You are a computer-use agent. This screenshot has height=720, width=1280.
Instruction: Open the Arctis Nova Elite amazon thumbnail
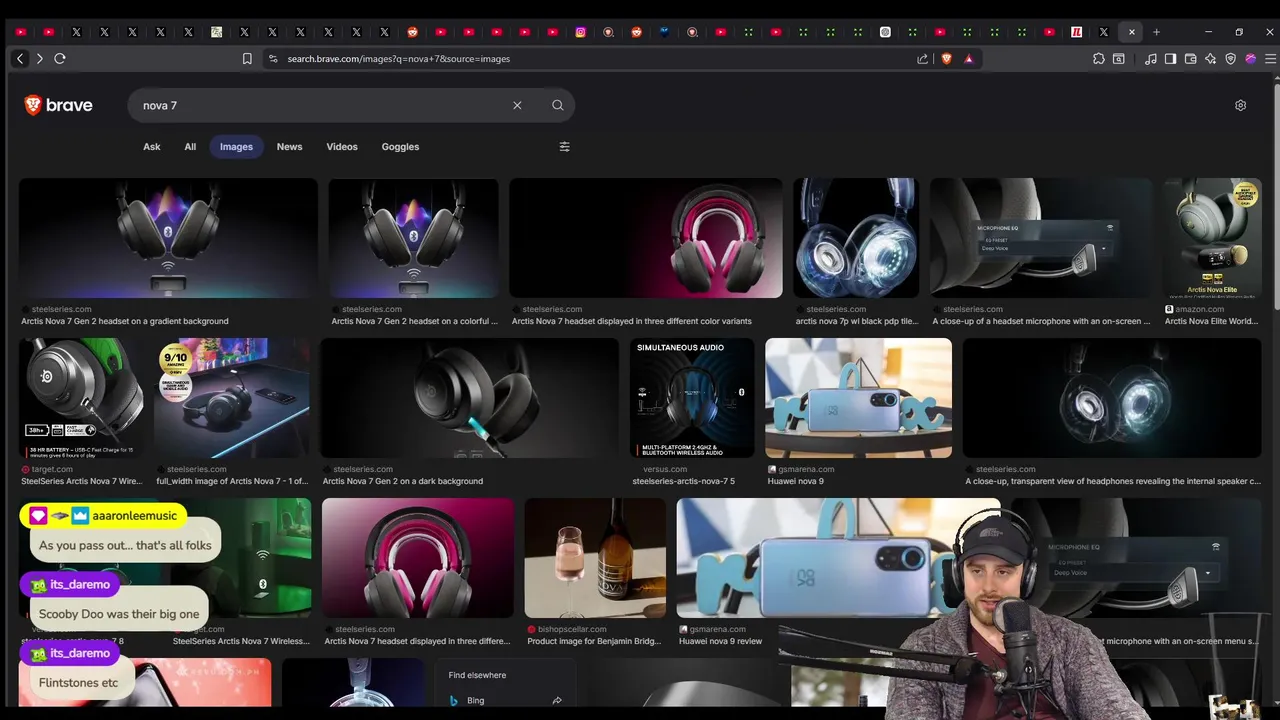coord(1212,238)
